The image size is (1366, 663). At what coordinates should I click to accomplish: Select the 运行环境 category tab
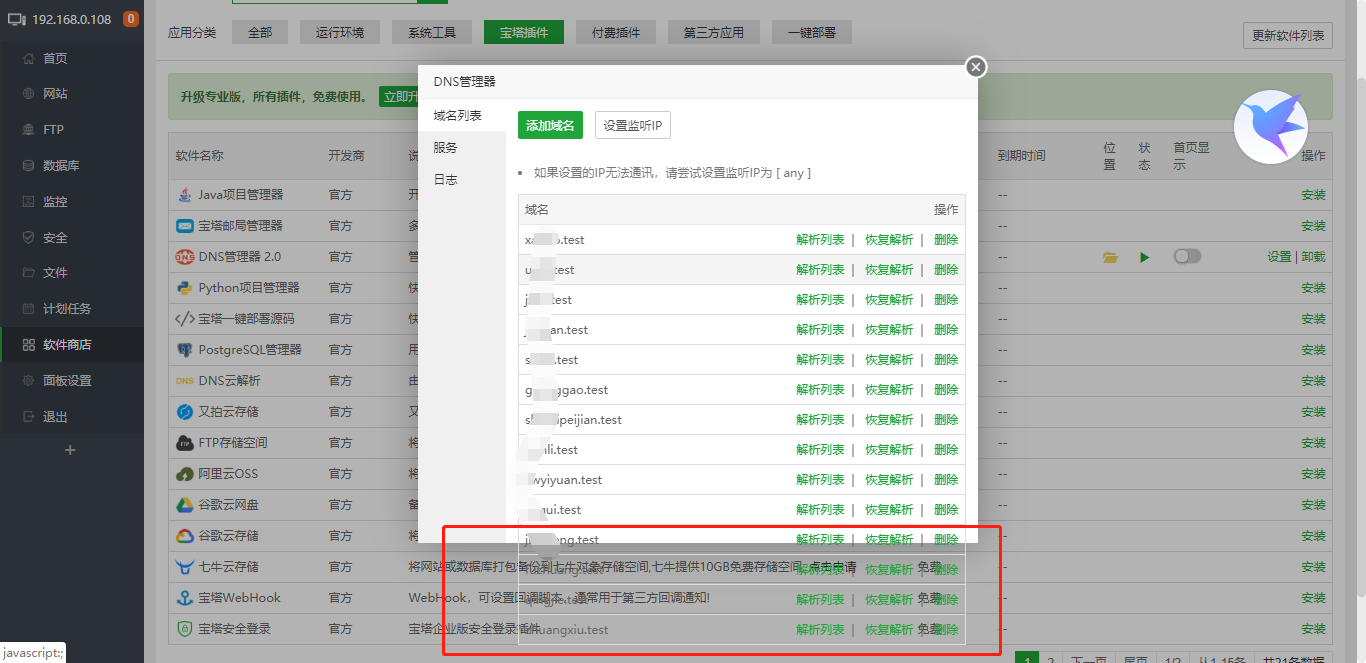(340, 32)
